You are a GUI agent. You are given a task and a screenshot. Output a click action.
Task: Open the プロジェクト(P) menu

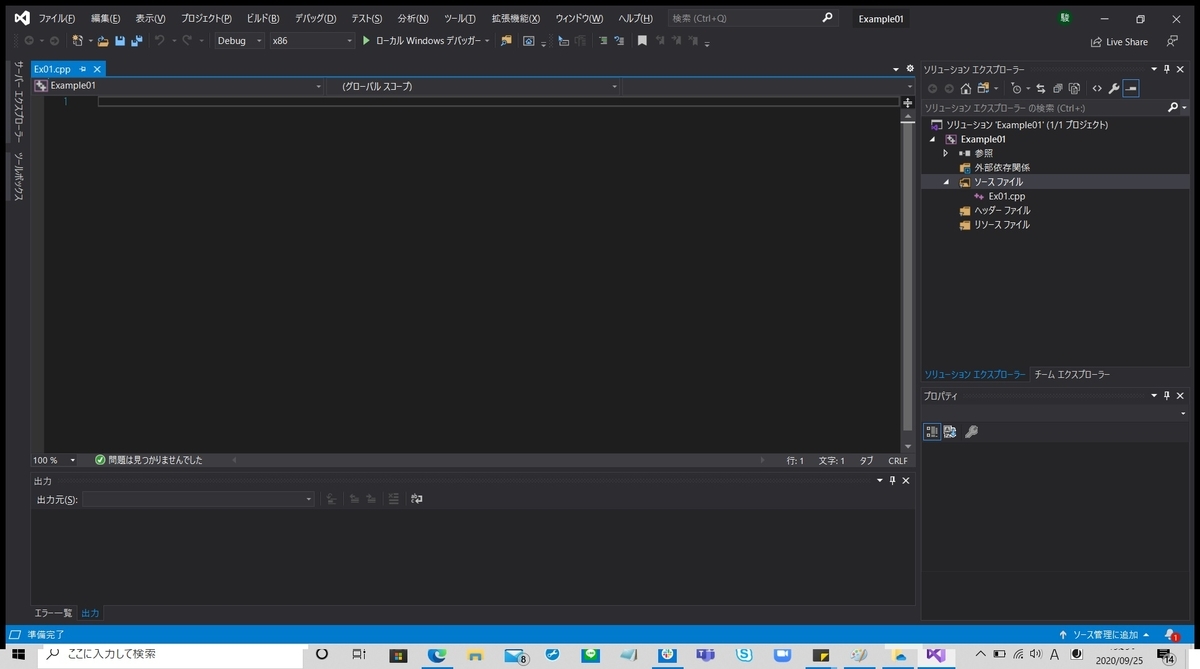tap(206, 19)
